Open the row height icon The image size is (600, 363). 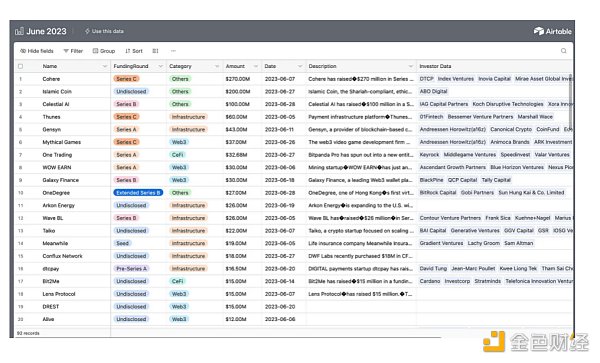click(x=155, y=51)
